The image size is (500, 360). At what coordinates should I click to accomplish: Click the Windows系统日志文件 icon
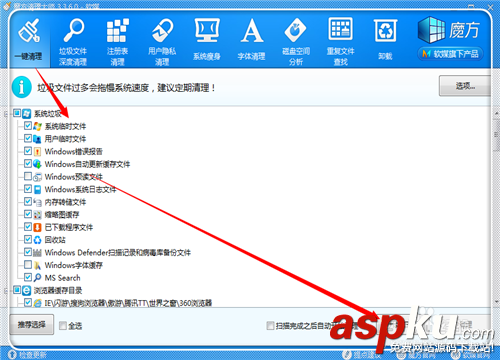(37, 189)
